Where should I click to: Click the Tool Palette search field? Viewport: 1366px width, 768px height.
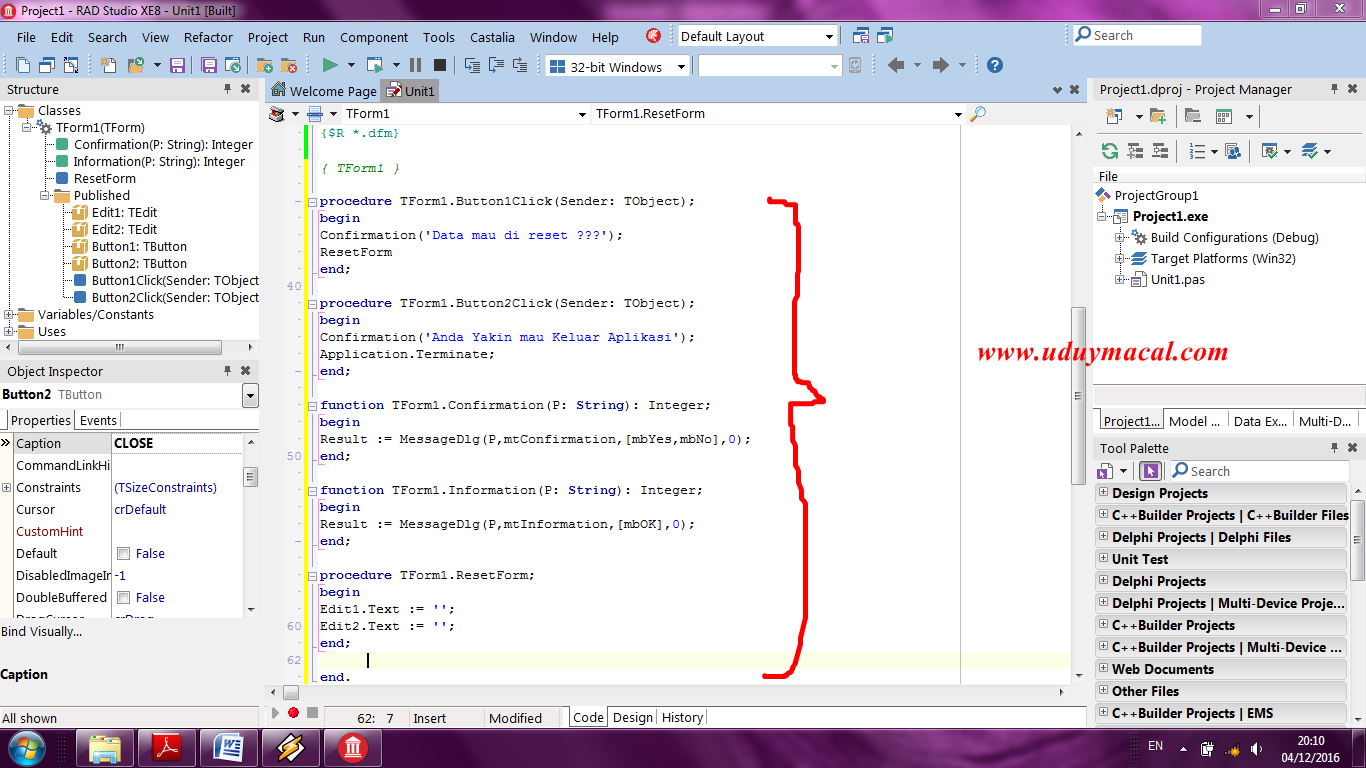pyautogui.click(x=1258, y=471)
